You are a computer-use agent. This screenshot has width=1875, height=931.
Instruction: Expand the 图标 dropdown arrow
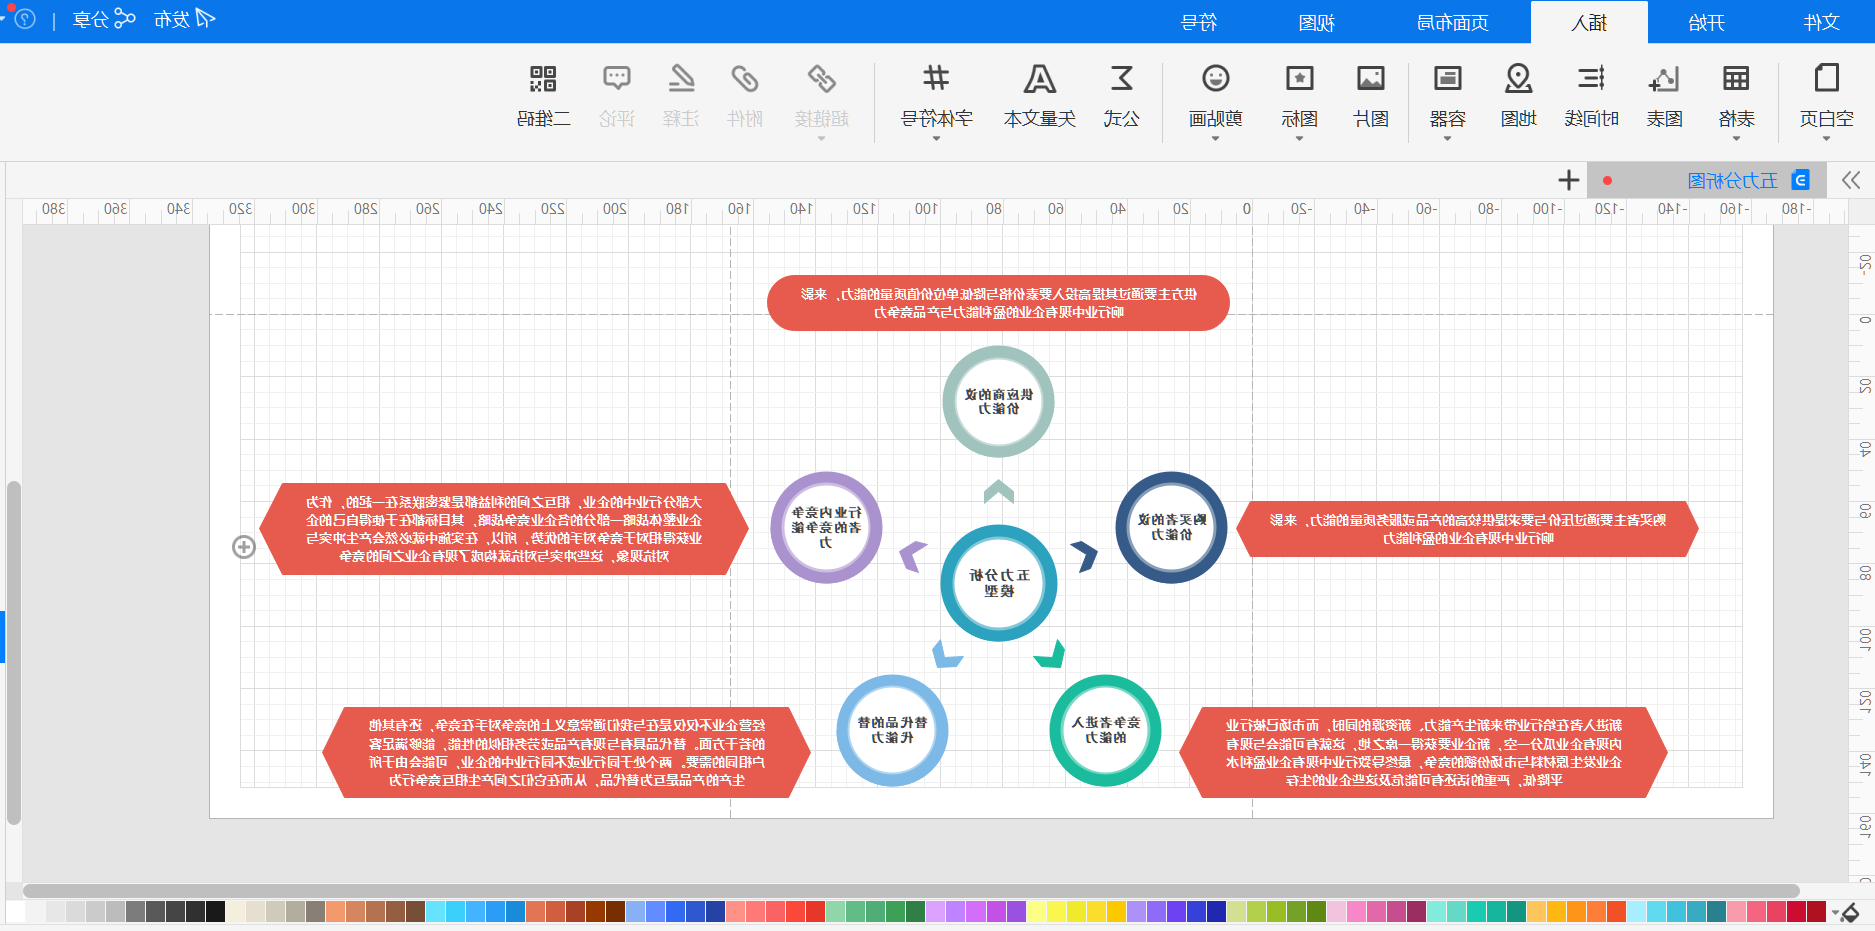pyautogui.click(x=1299, y=139)
